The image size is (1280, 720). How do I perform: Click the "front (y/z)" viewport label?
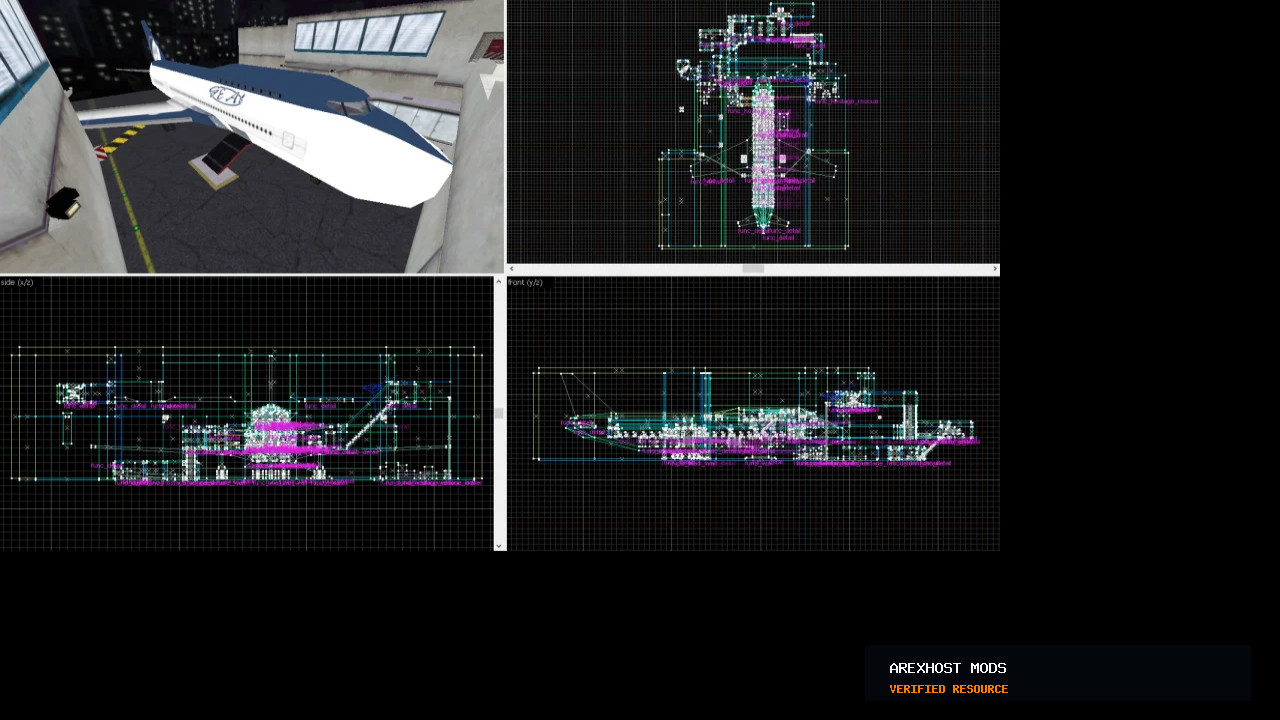tap(525, 283)
